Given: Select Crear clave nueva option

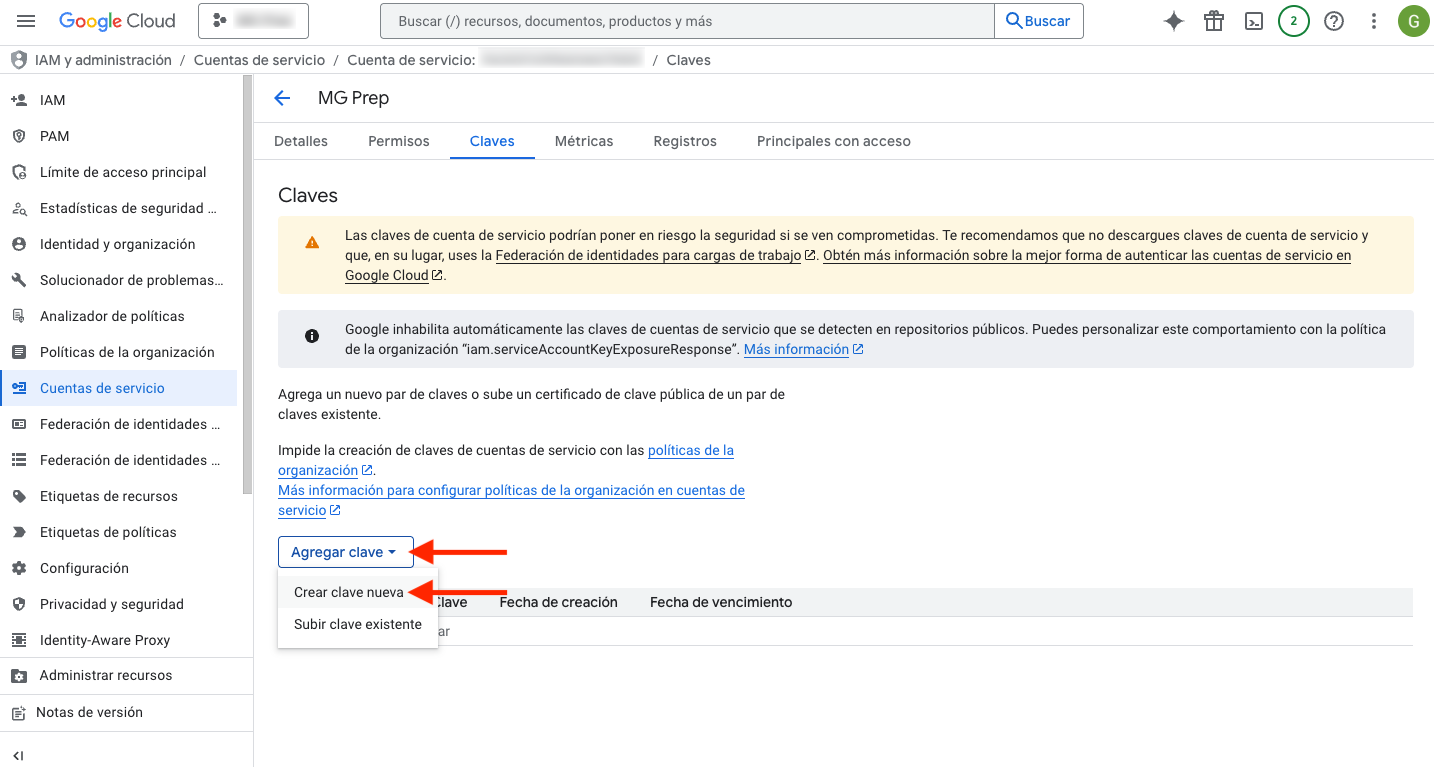Looking at the screenshot, I should (349, 592).
